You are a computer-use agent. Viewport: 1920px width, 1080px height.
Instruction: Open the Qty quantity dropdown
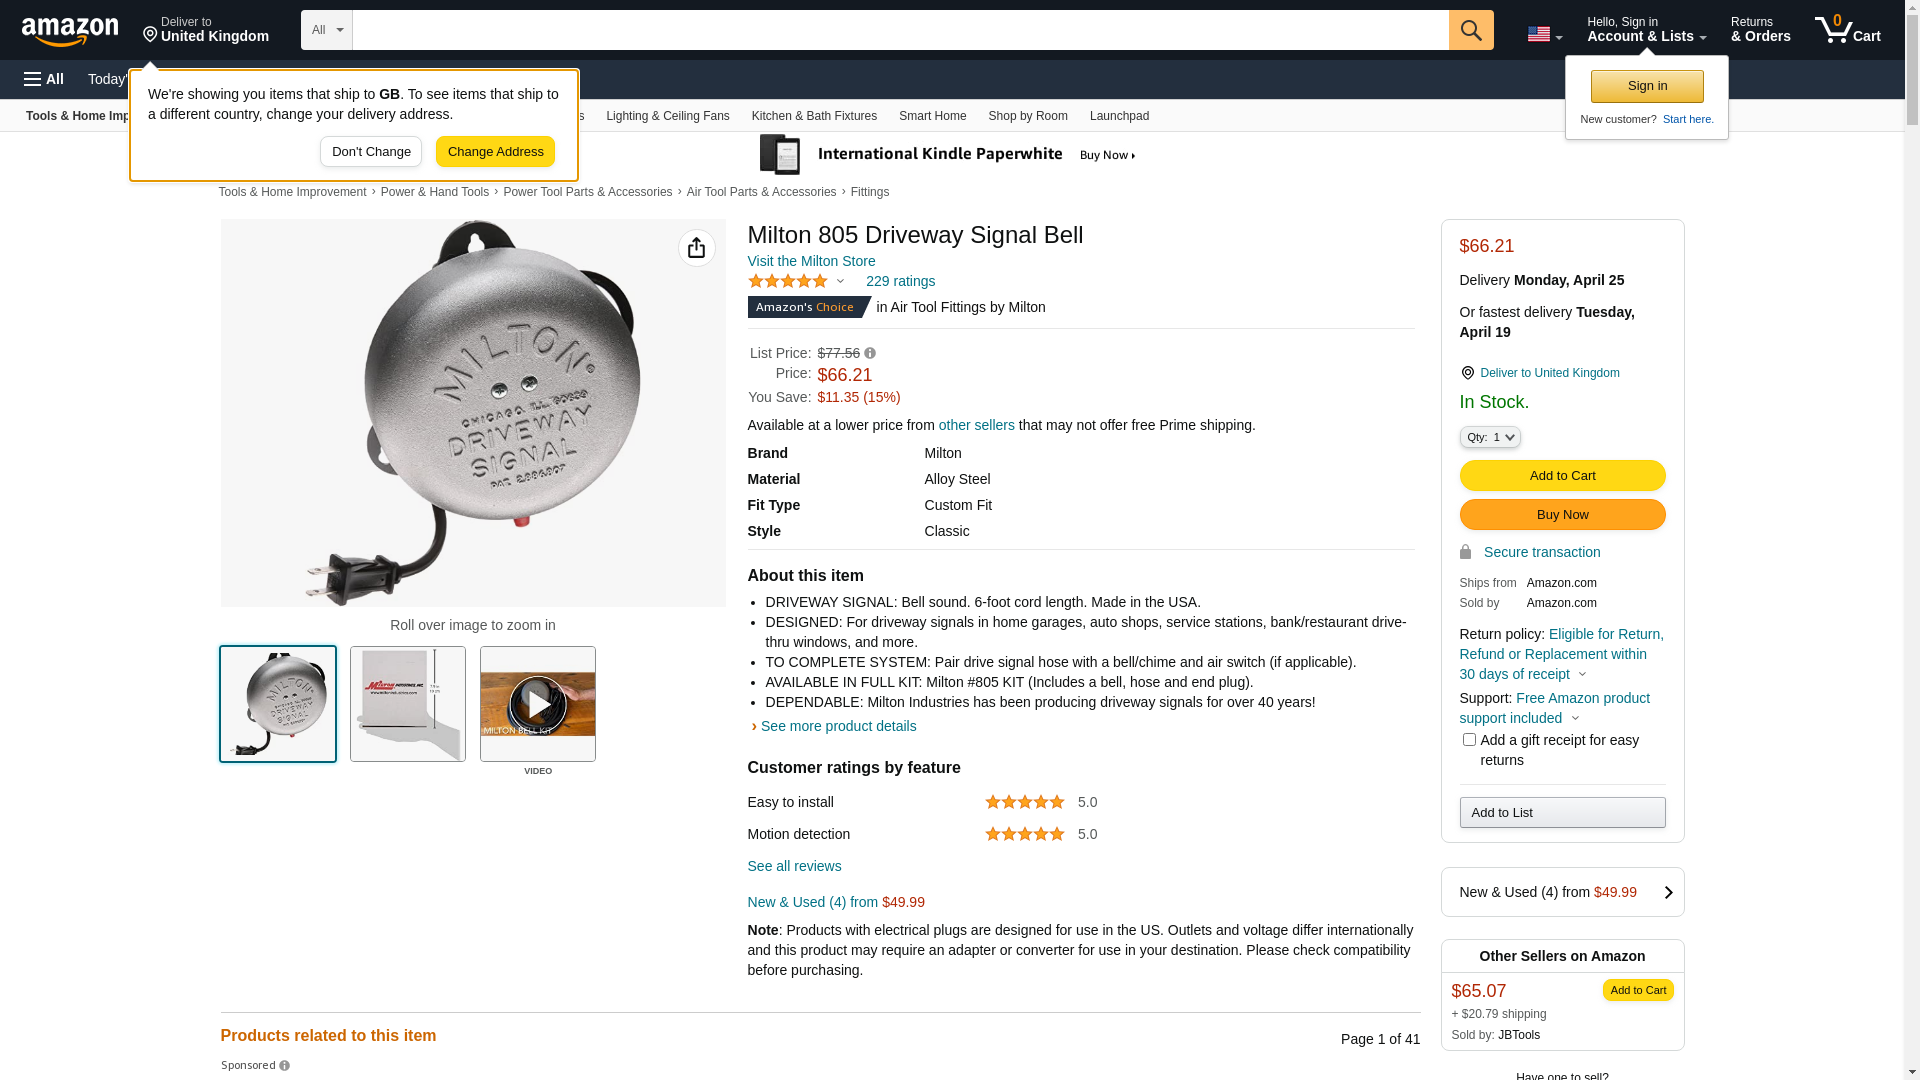click(1490, 437)
